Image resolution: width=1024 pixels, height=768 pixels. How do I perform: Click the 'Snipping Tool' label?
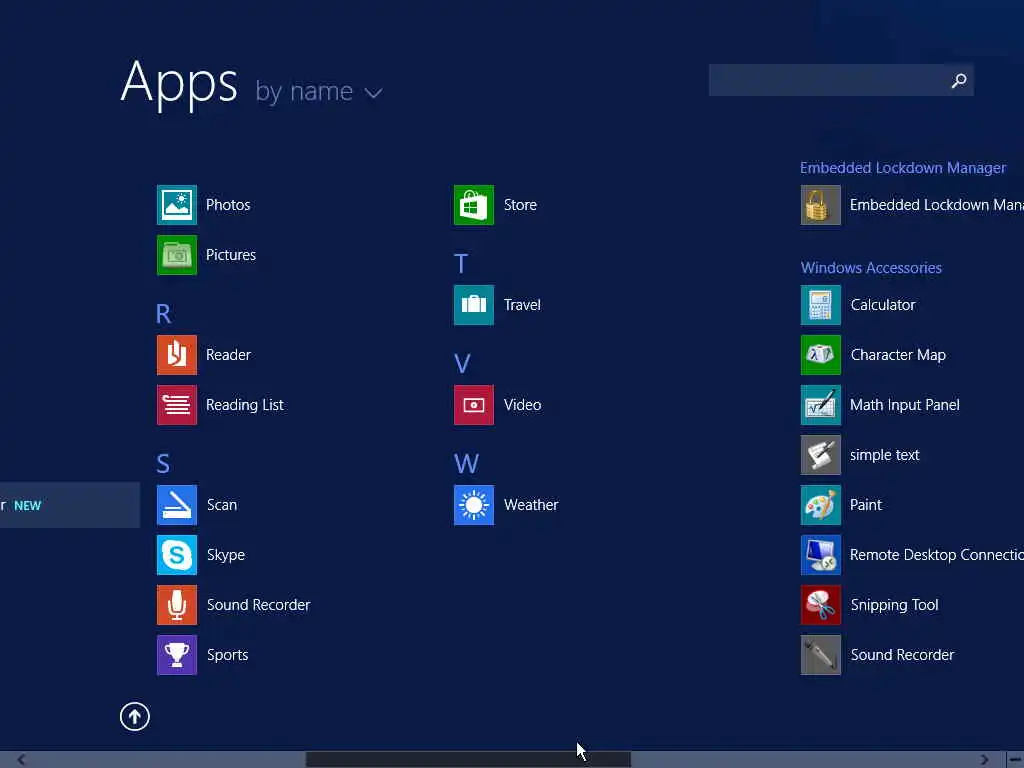click(x=894, y=605)
